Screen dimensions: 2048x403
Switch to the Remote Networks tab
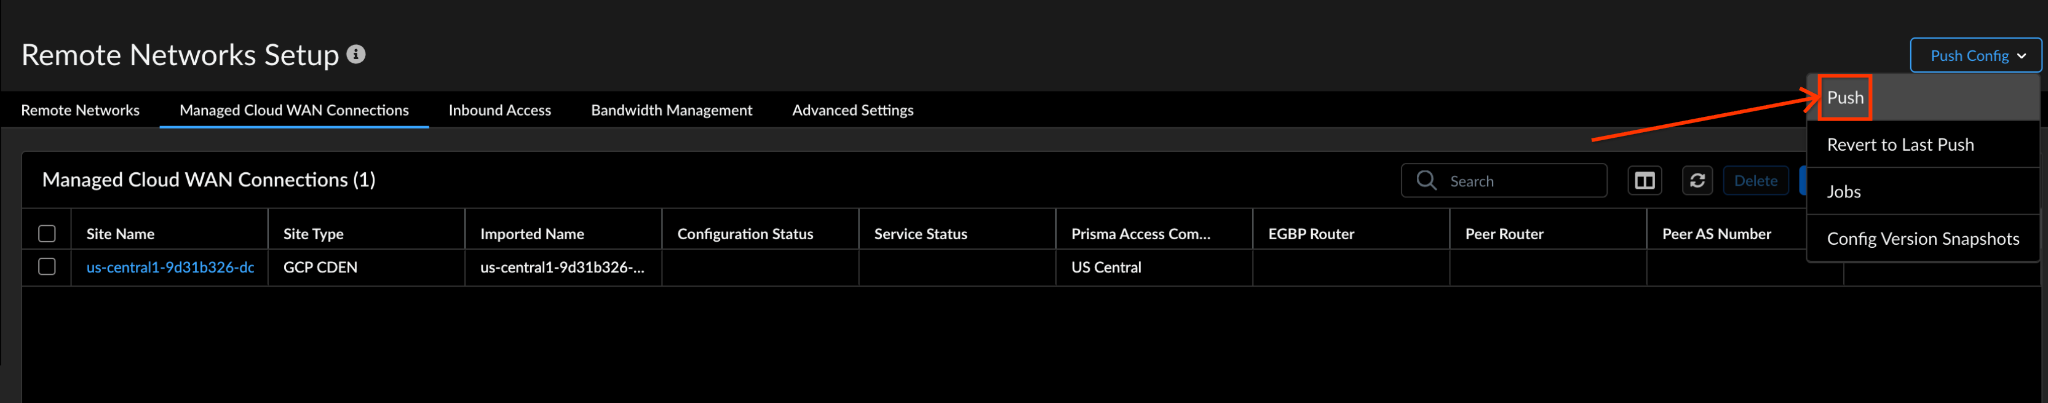tap(80, 110)
